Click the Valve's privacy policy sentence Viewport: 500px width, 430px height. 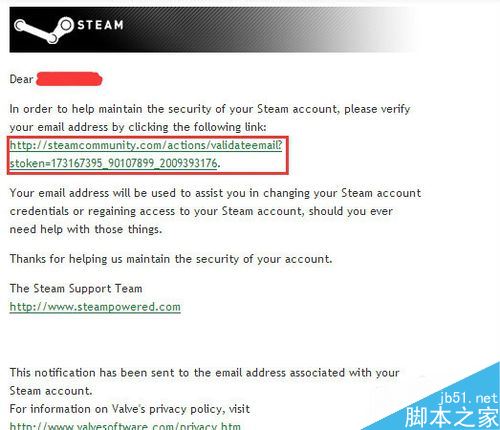[130, 409]
